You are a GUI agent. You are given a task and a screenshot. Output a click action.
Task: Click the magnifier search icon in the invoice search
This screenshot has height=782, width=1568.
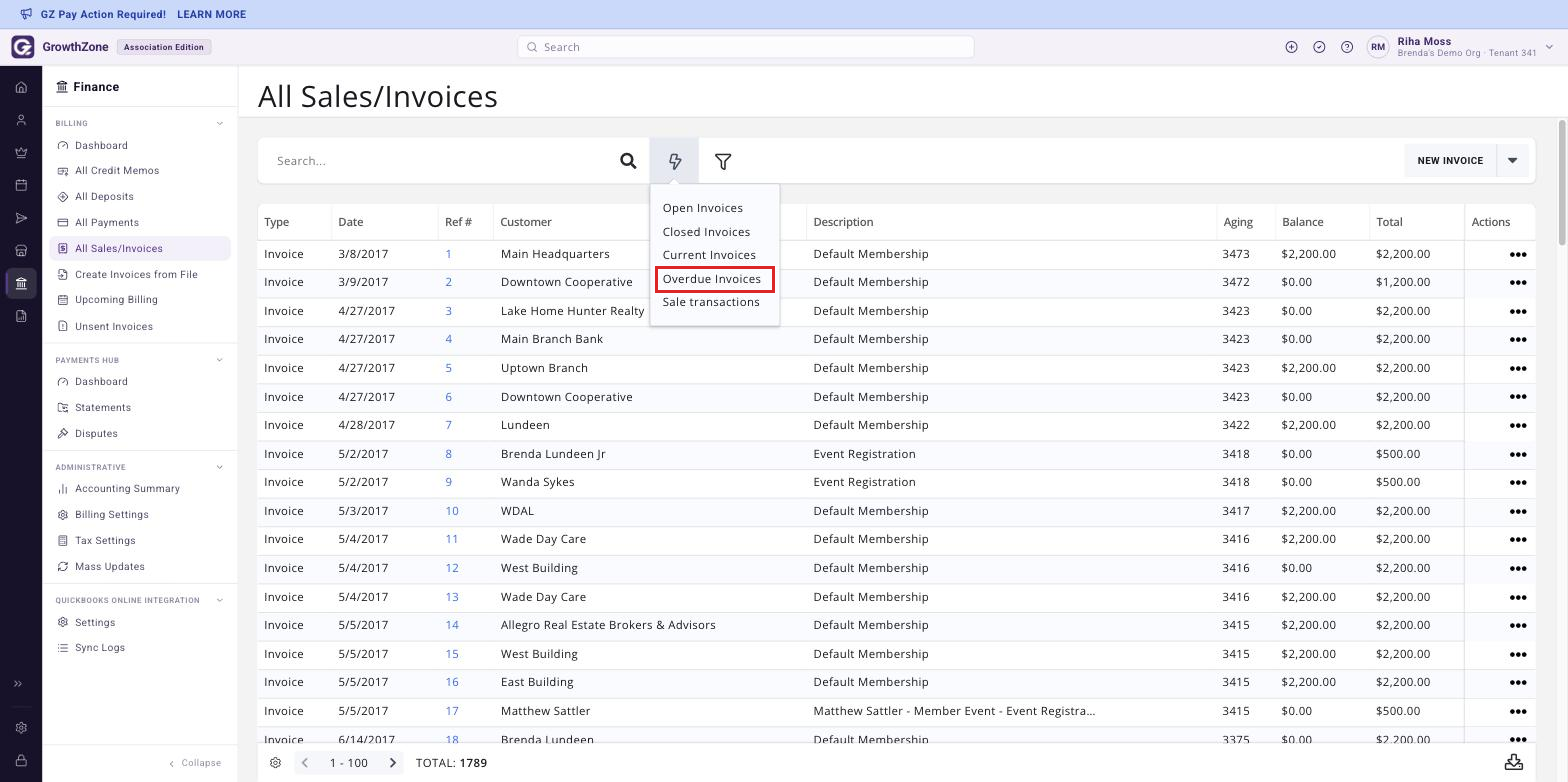pos(628,161)
